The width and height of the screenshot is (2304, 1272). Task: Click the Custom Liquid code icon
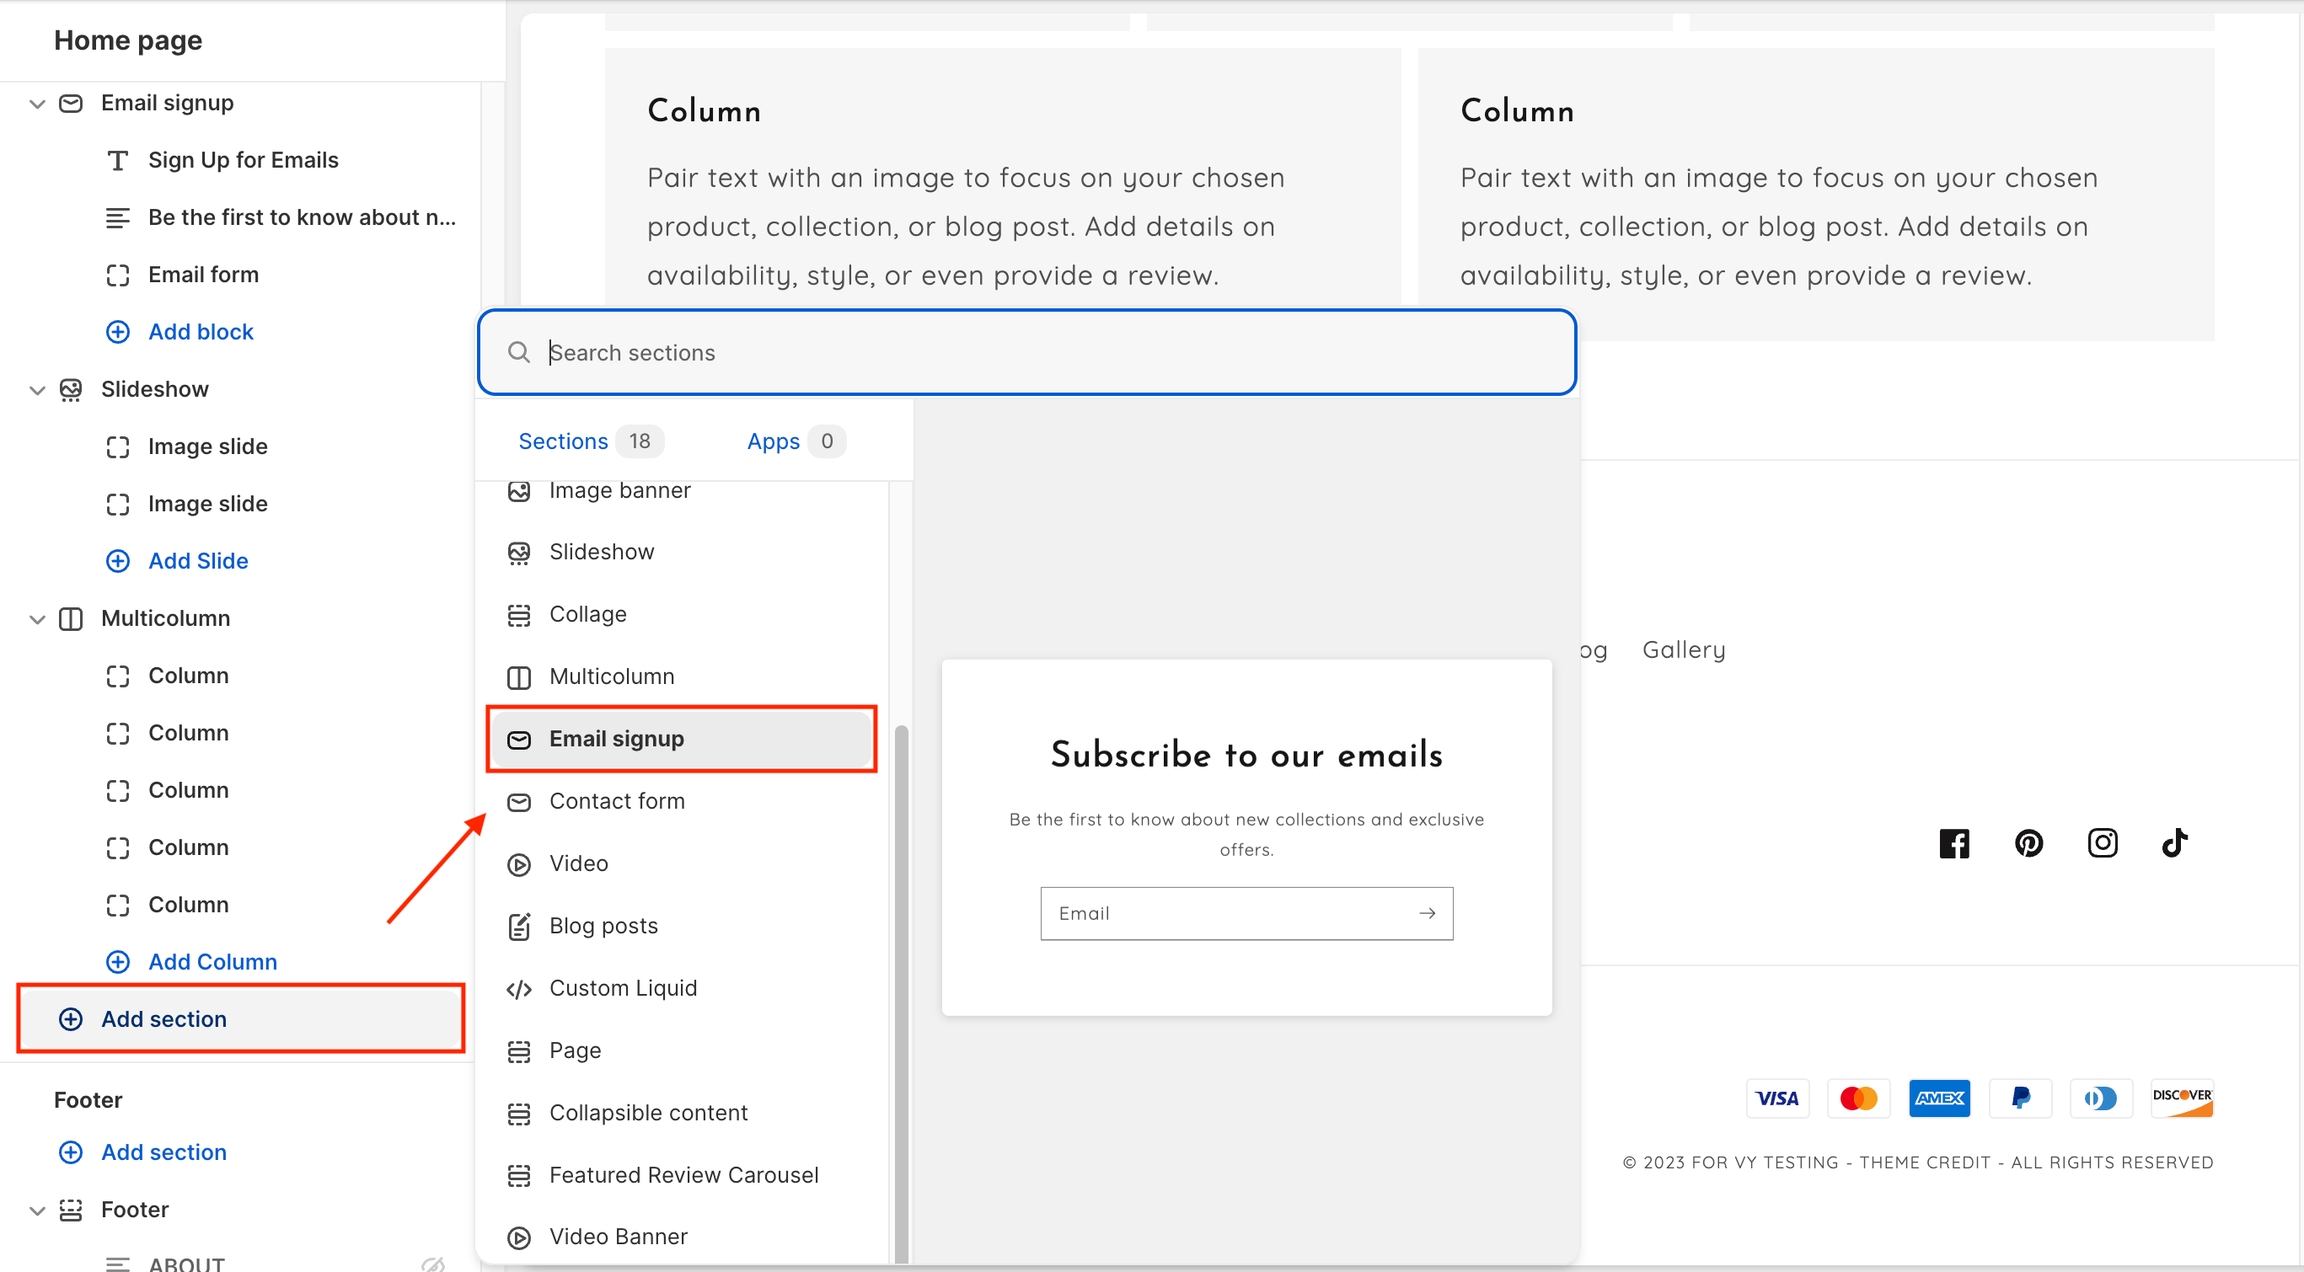518,989
